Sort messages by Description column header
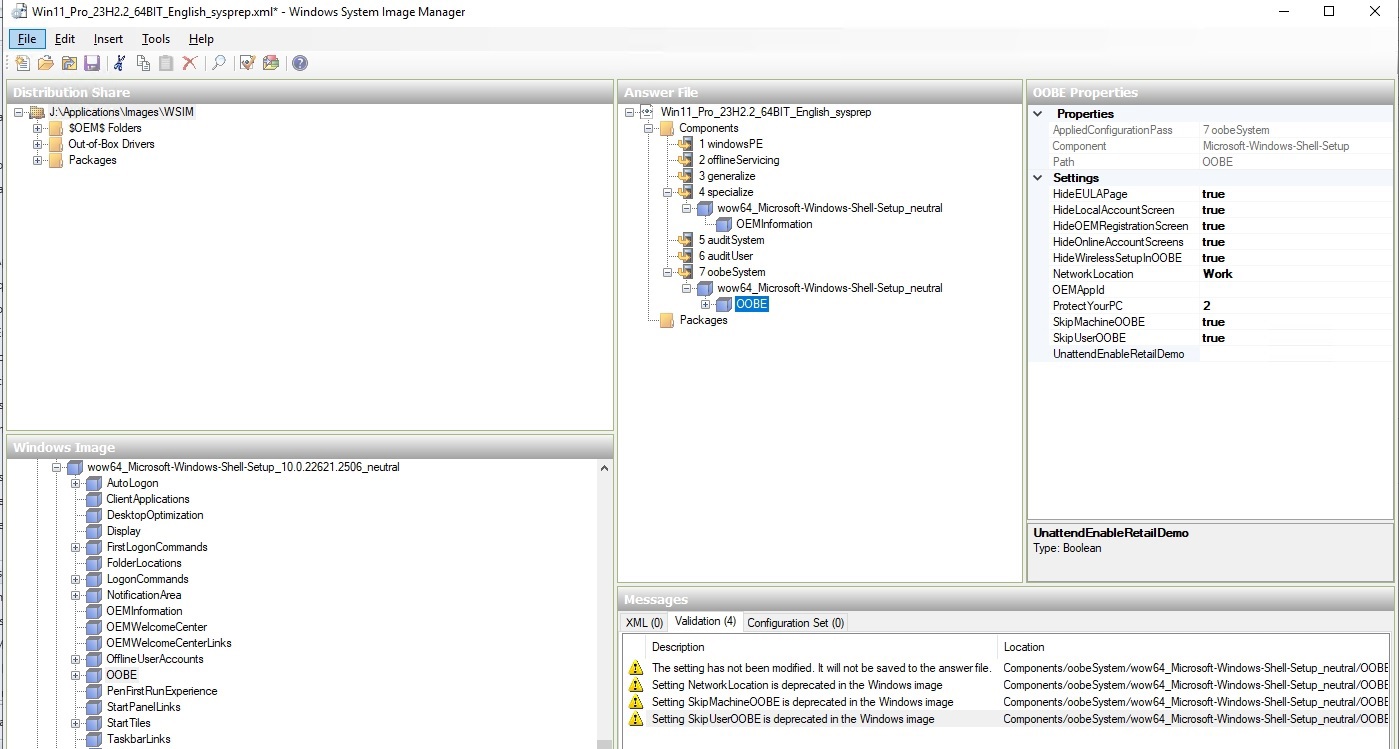Screen dimensions: 1399x749 pyautogui.click(x=822, y=647)
